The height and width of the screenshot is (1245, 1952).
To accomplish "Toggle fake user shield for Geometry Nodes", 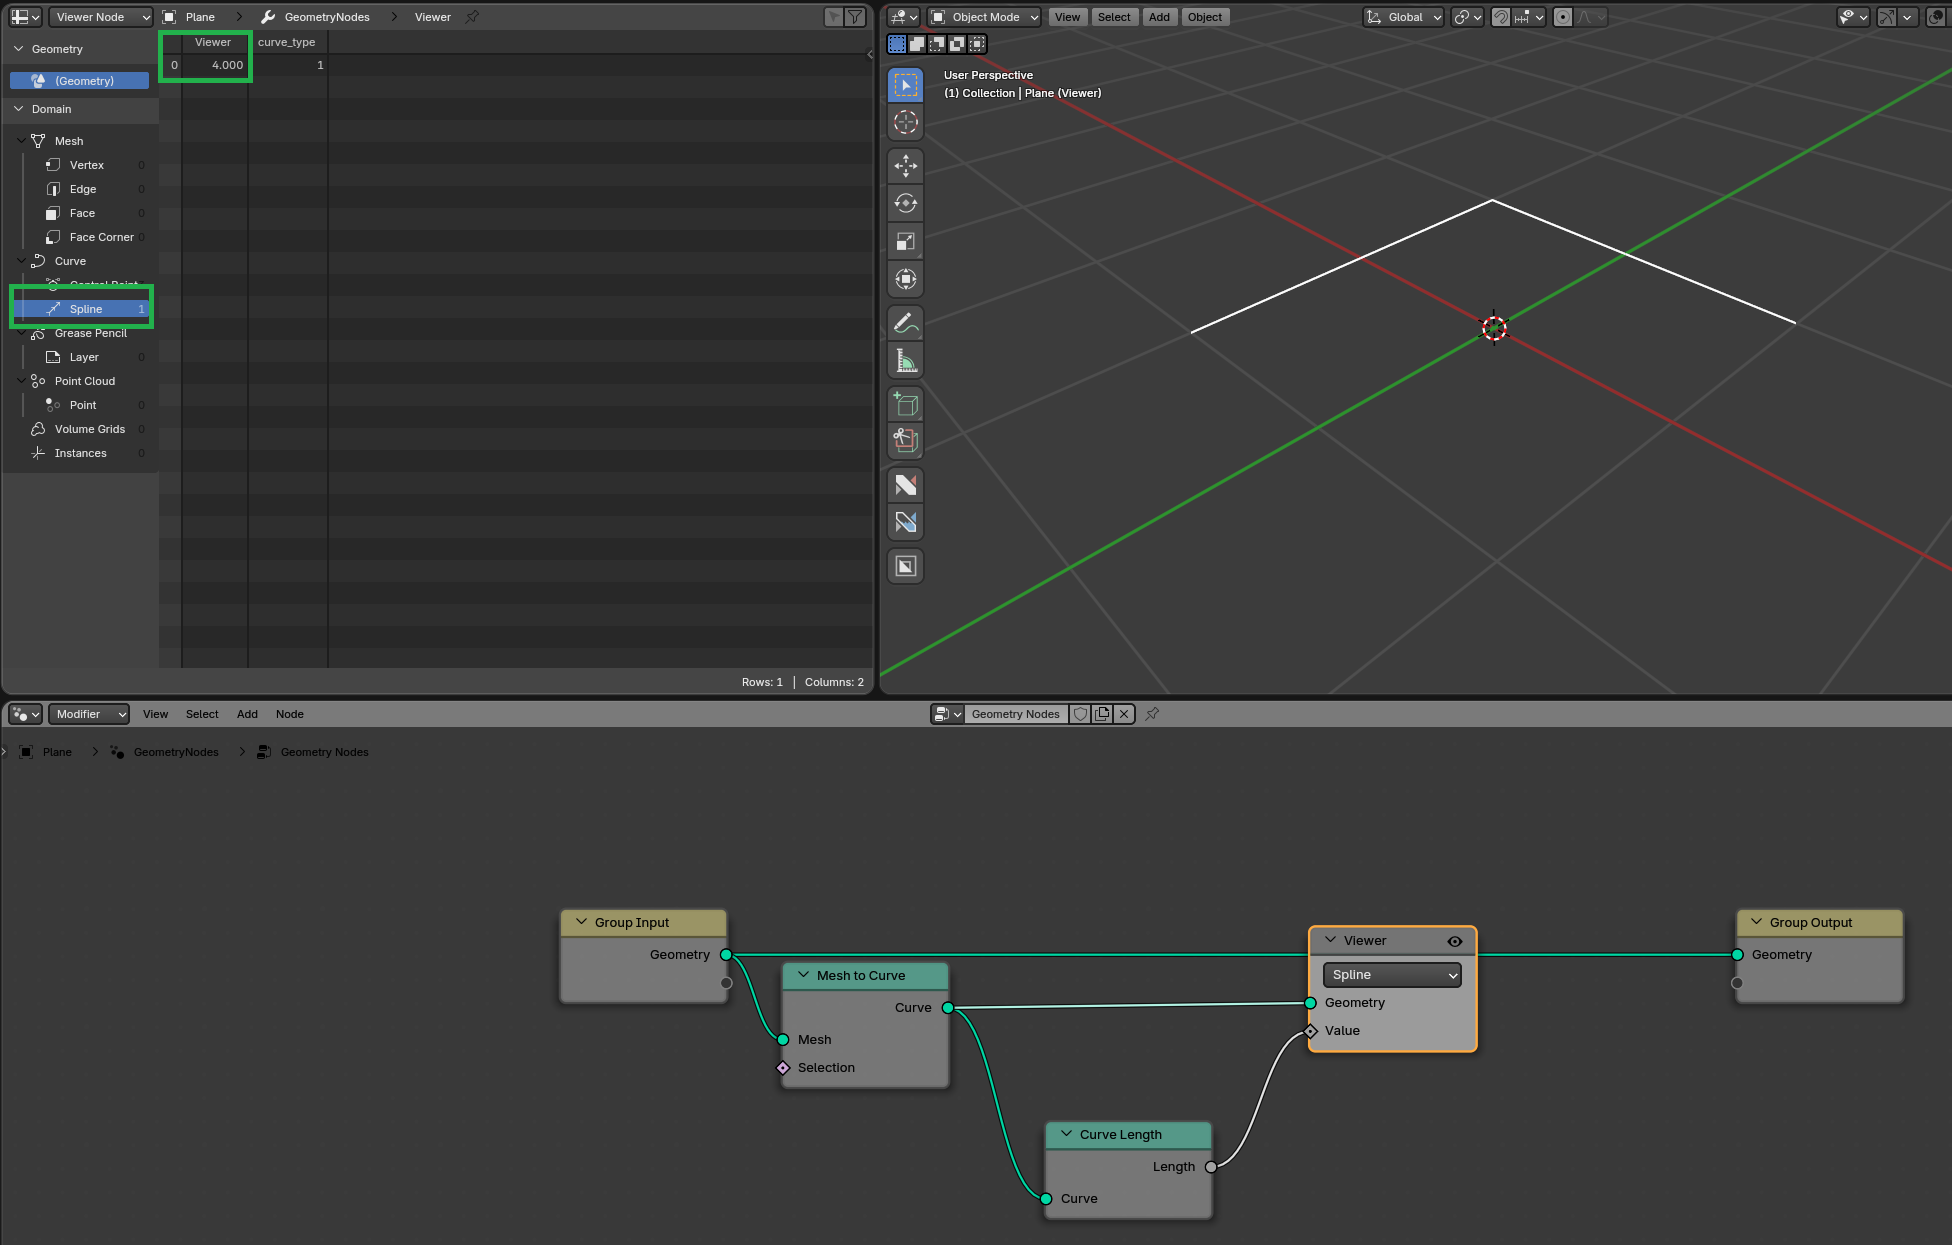I will point(1080,714).
